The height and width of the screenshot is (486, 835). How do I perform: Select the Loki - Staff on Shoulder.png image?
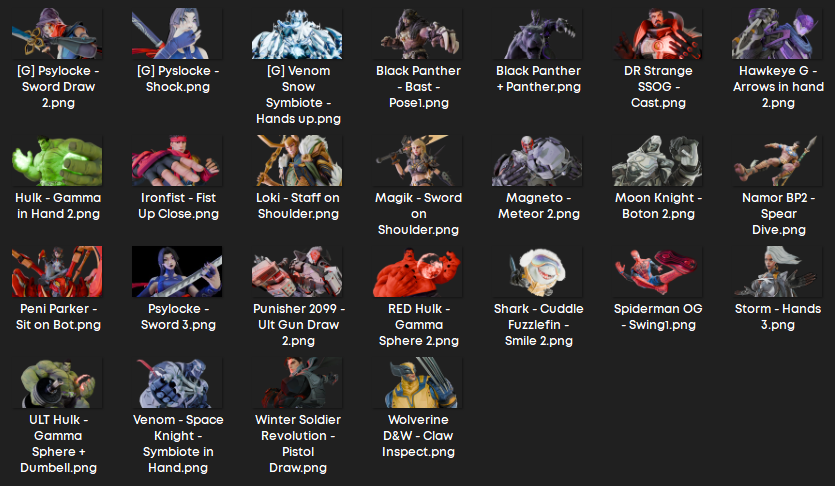(x=297, y=161)
